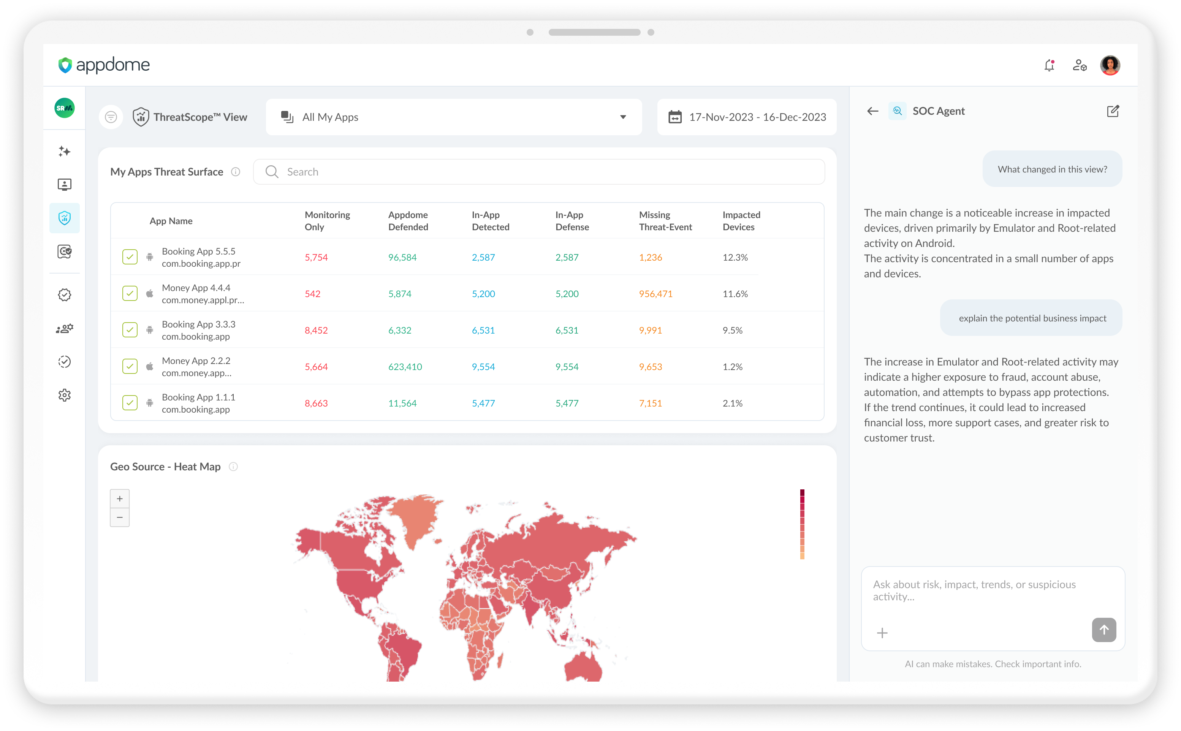Add attachment with plus in chat box
Screen dimensions: 1181x731
click(x=882, y=633)
